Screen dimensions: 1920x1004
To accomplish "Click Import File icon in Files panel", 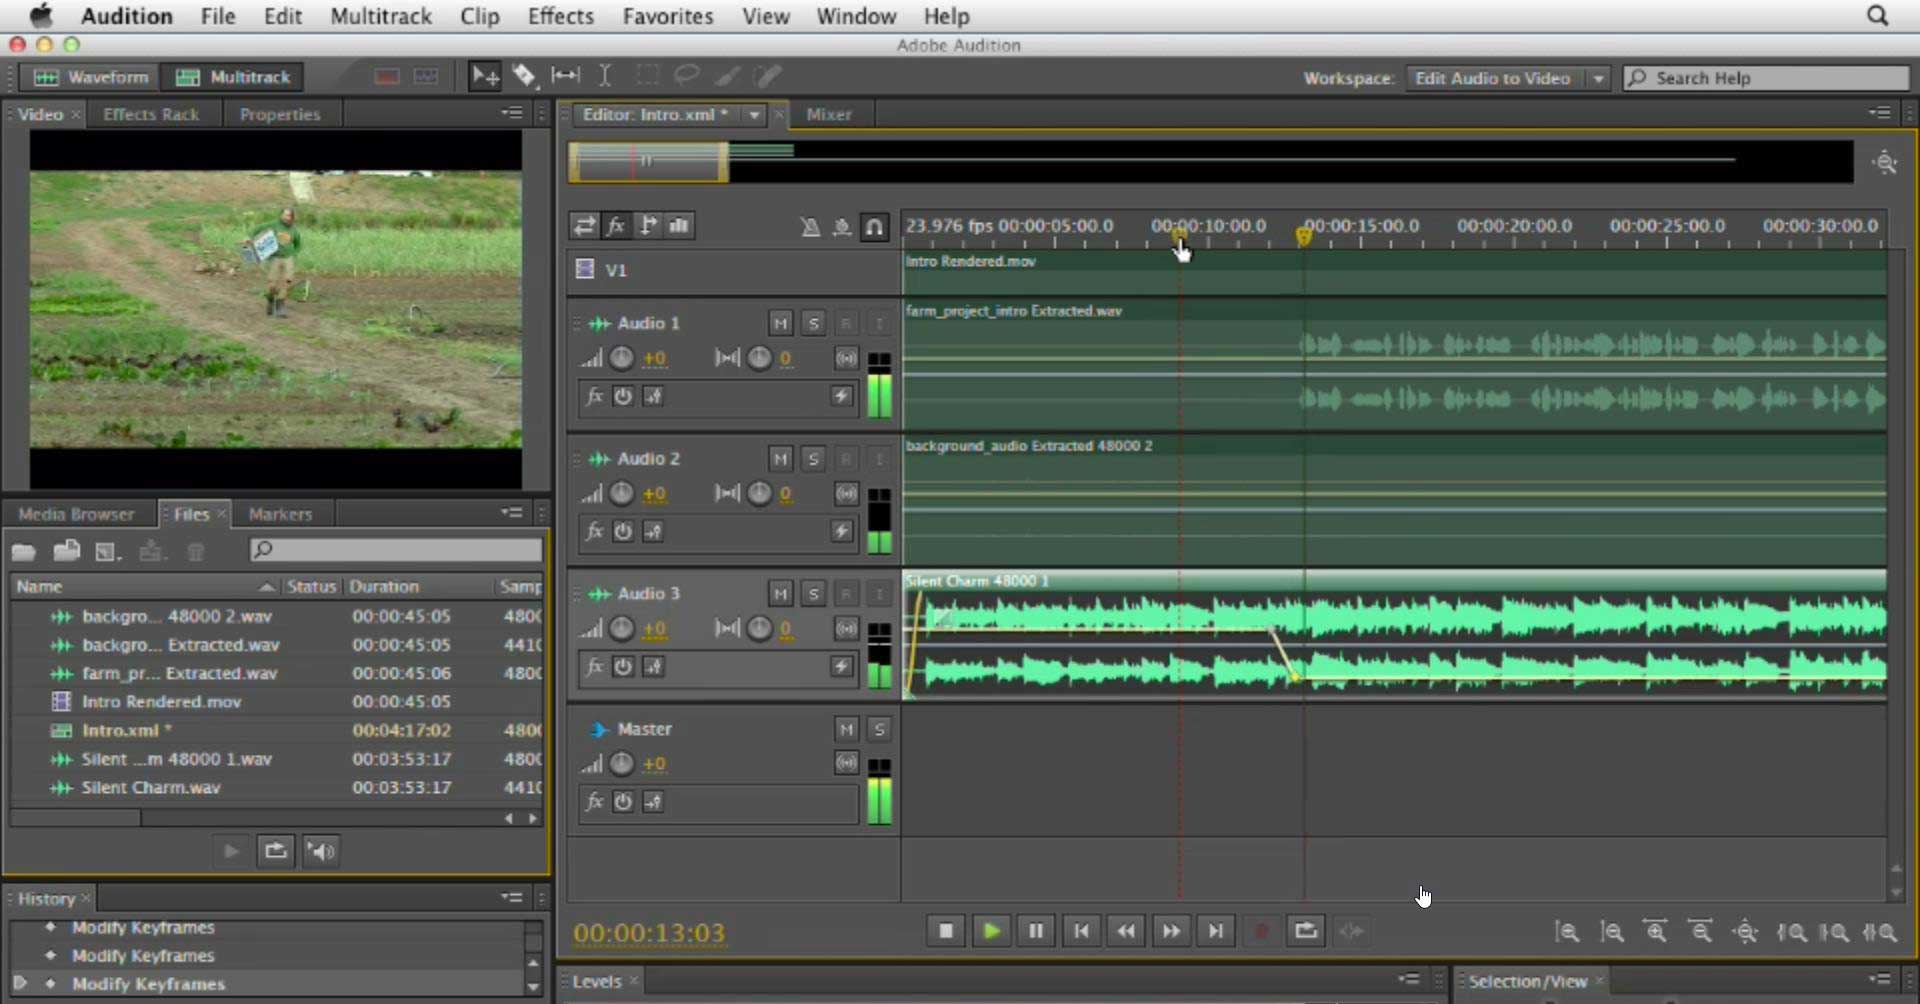I will [x=67, y=550].
